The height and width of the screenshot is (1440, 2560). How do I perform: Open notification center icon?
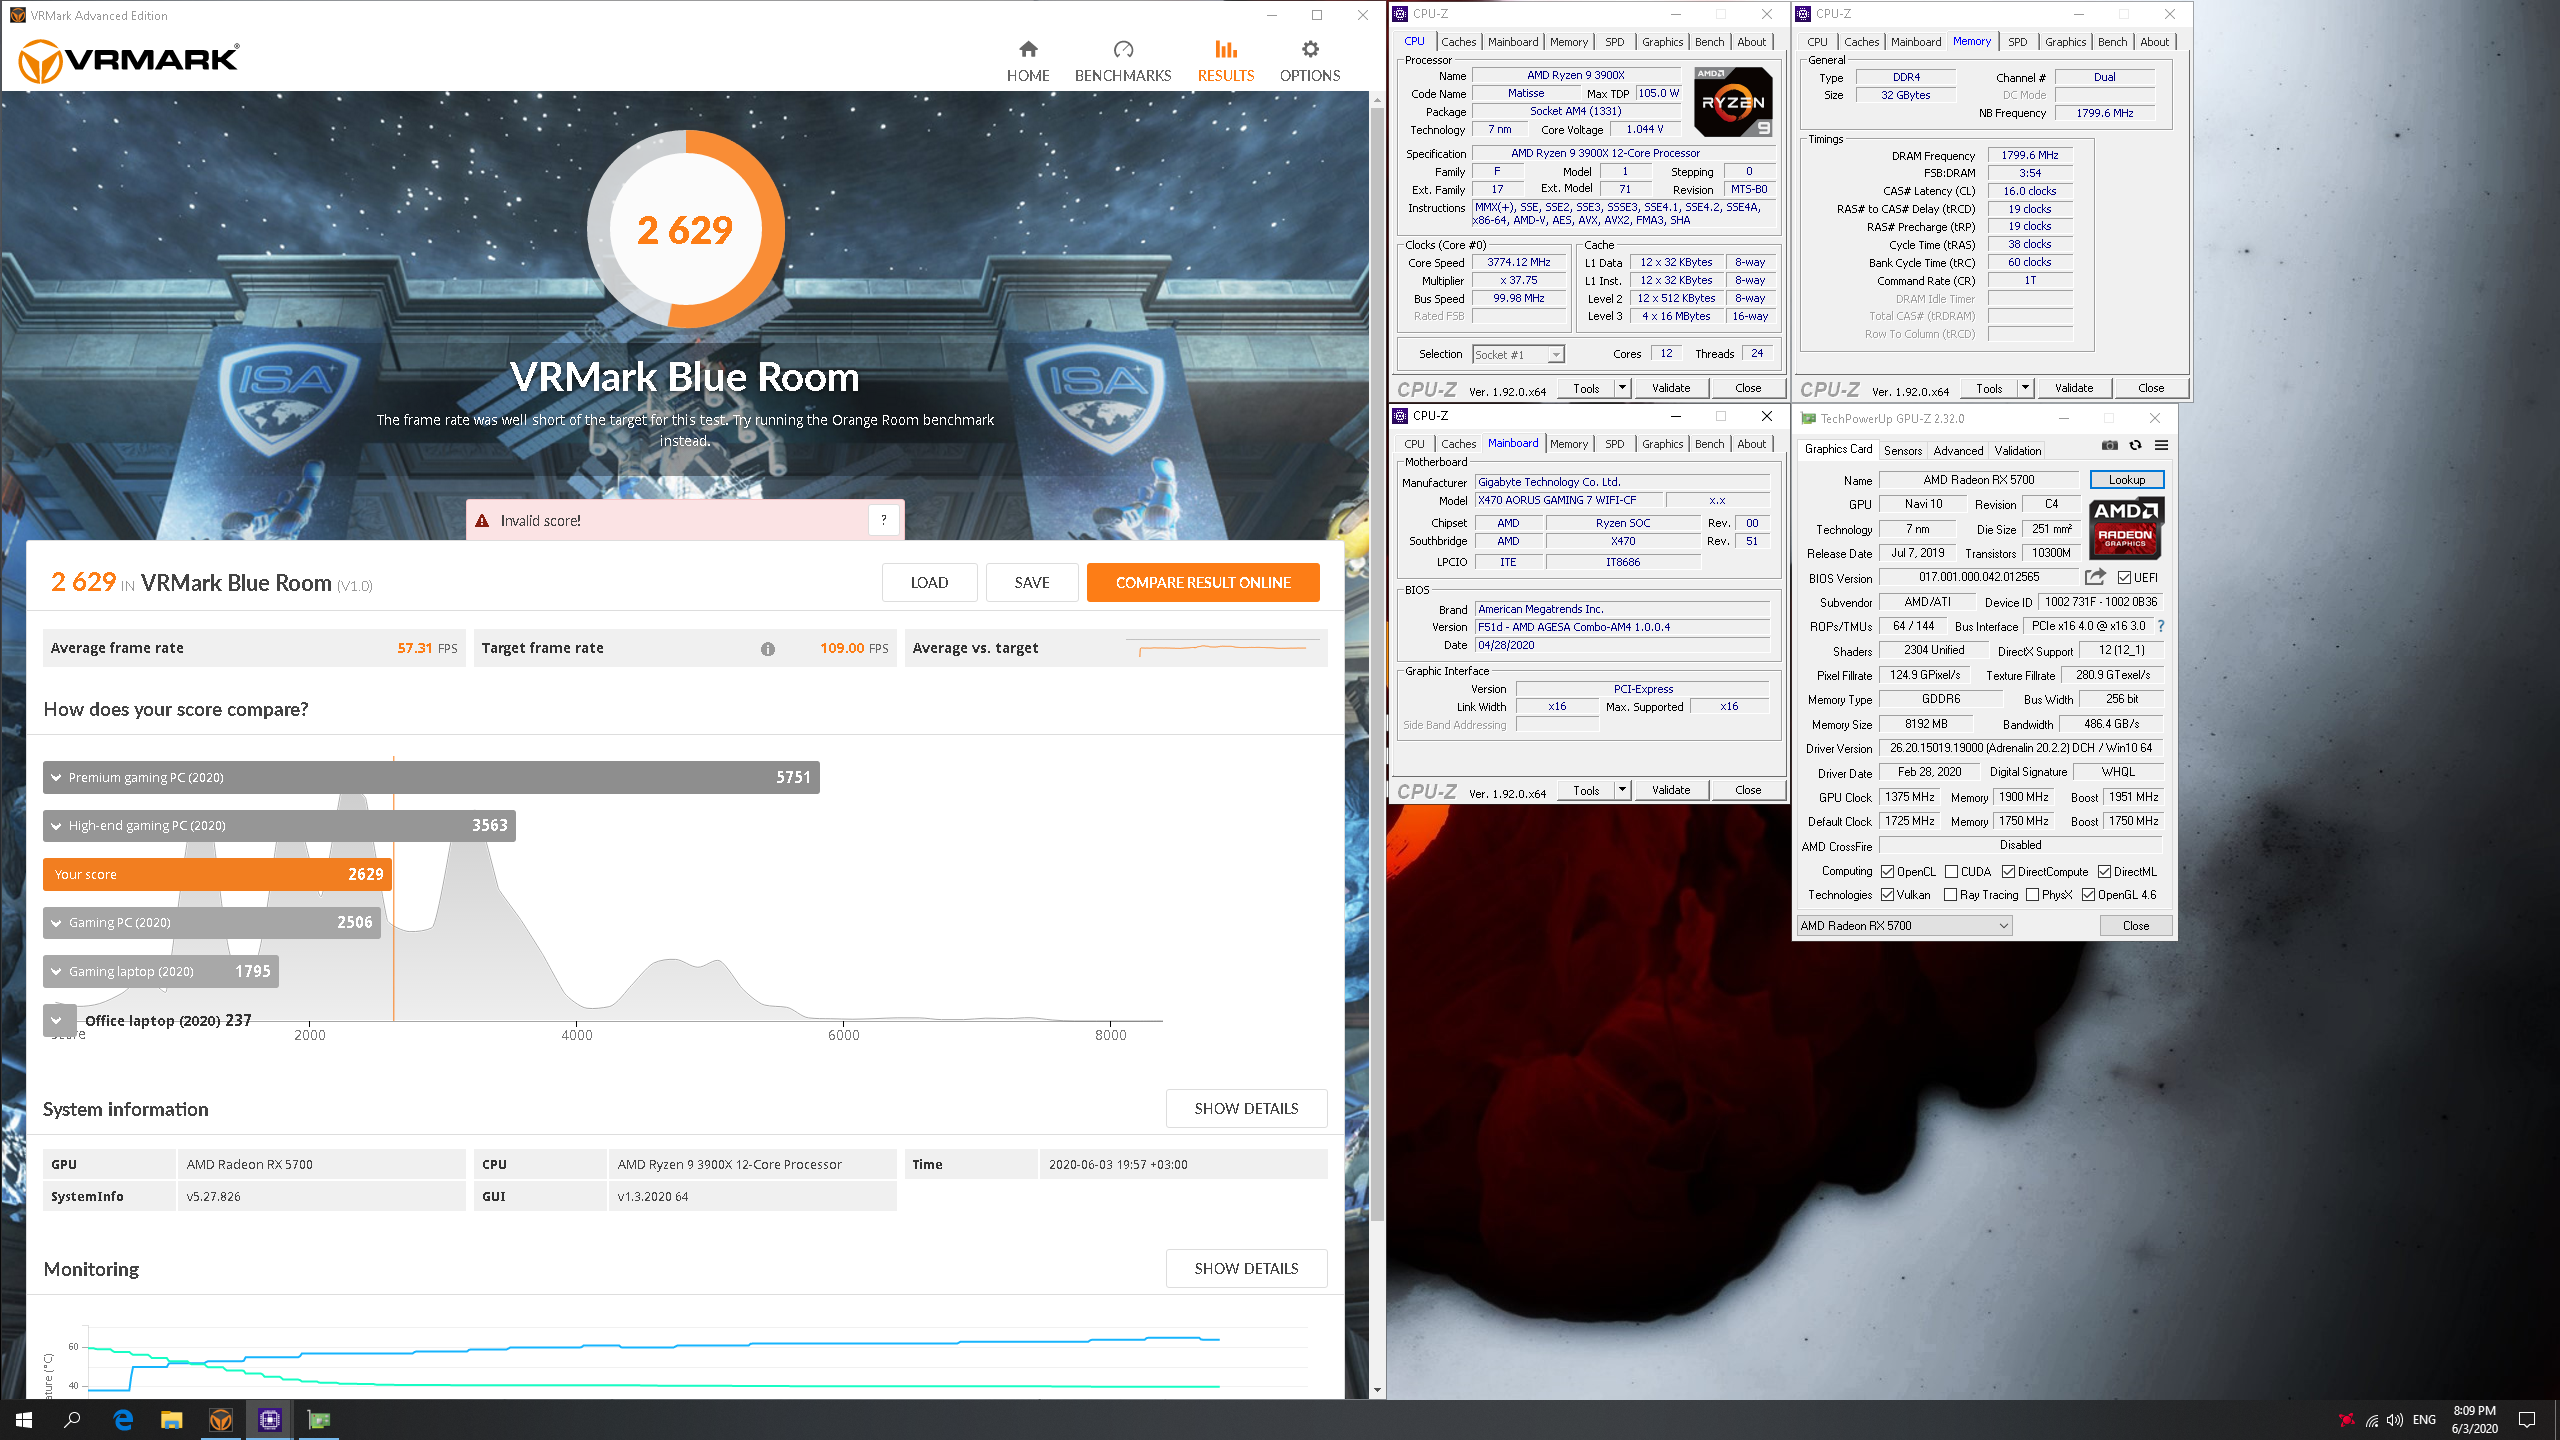click(x=2527, y=1420)
